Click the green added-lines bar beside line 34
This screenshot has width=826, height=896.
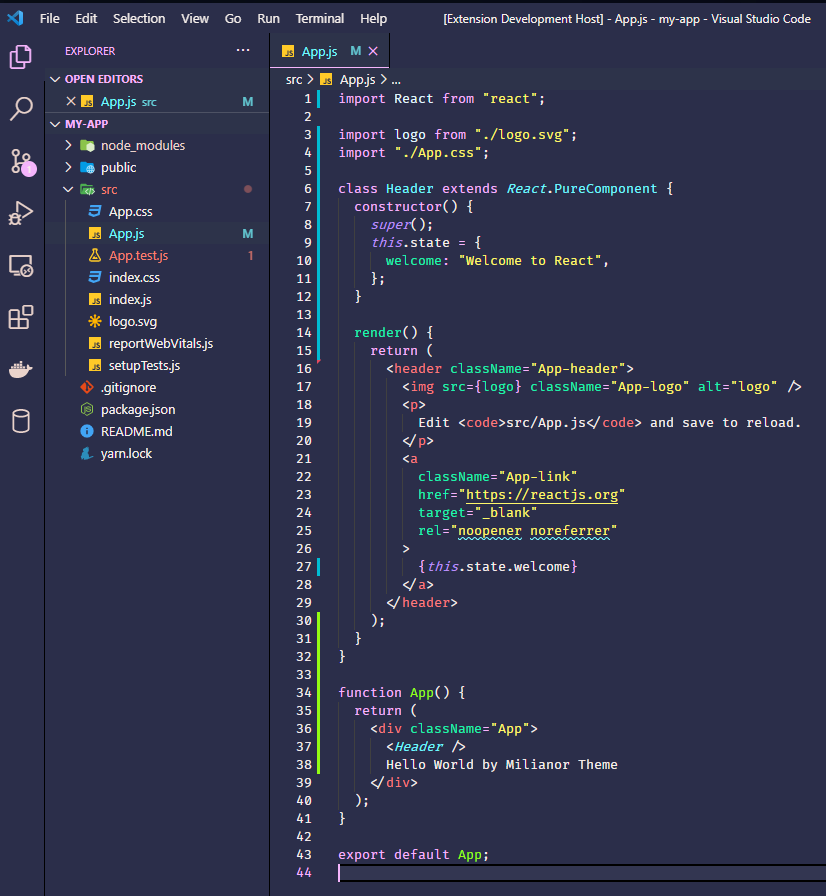318,693
